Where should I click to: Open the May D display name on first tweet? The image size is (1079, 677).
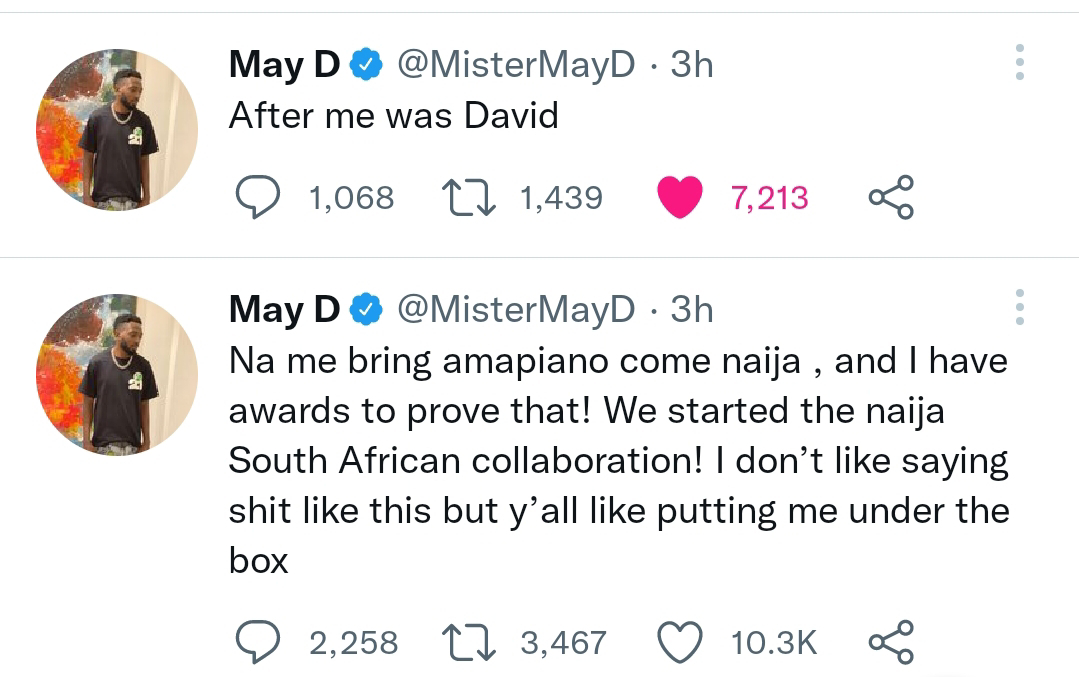point(284,65)
